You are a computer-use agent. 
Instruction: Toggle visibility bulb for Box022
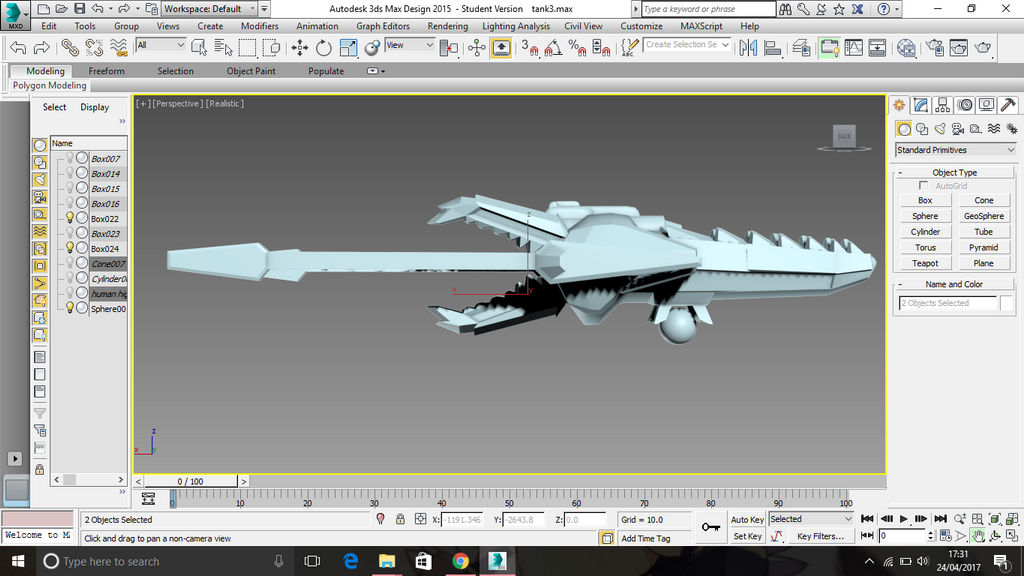coord(70,218)
